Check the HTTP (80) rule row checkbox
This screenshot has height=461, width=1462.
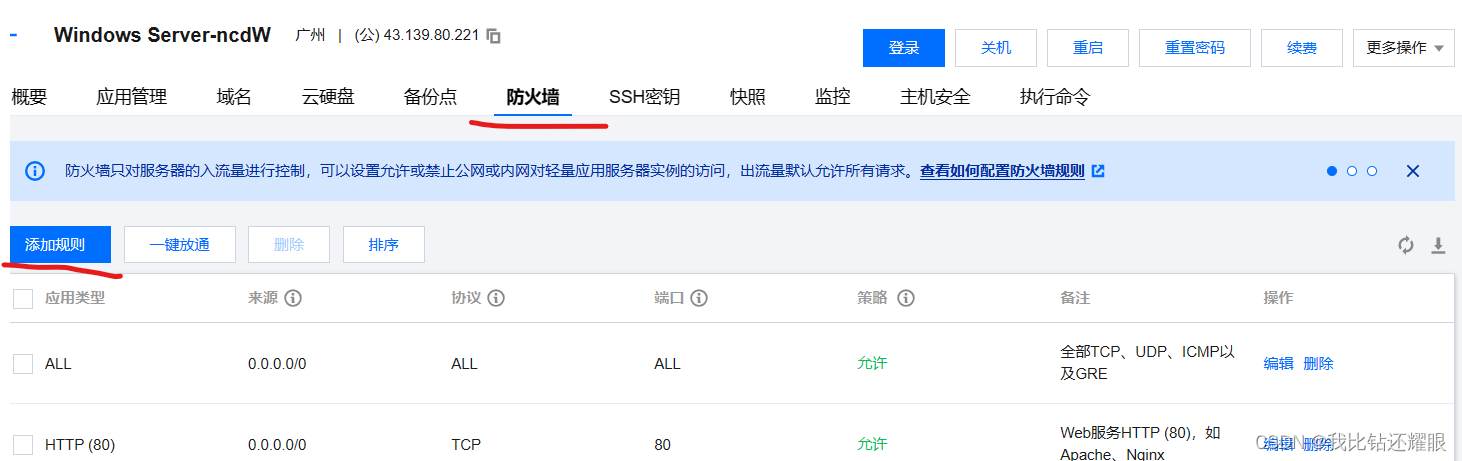[x=23, y=445]
